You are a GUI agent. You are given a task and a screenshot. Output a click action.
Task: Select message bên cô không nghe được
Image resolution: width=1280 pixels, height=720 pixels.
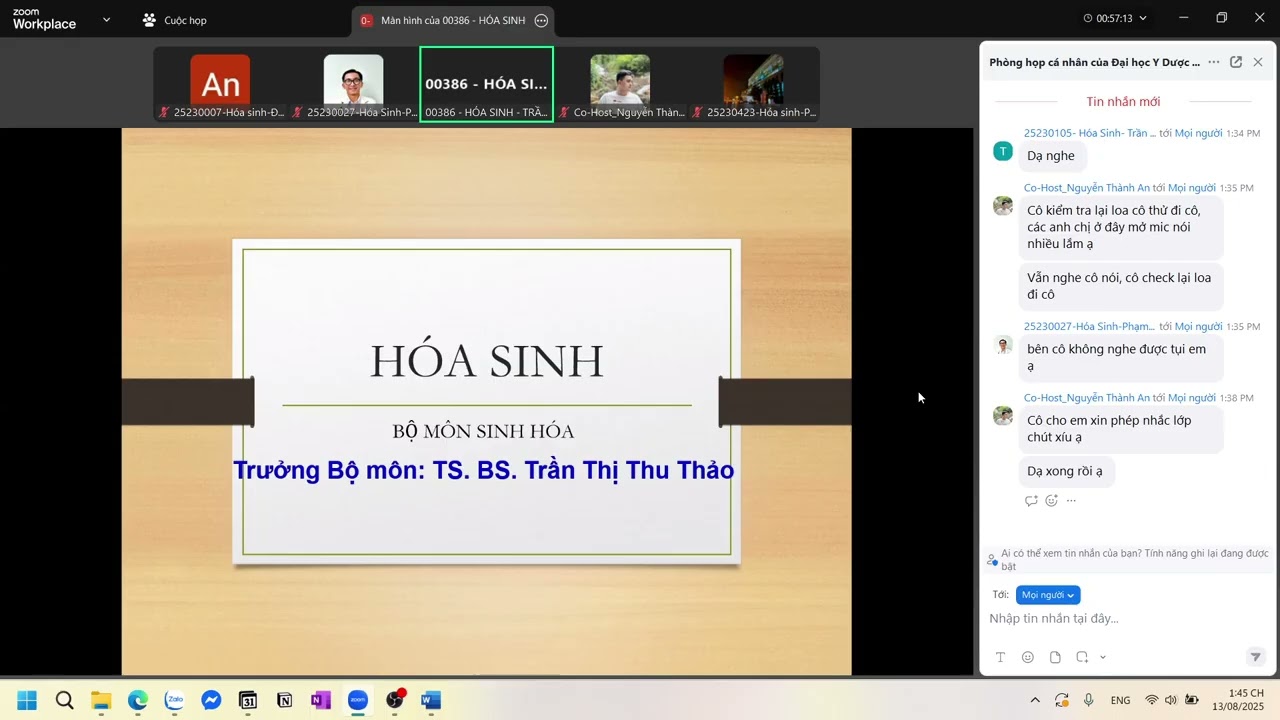coord(1121,358)
